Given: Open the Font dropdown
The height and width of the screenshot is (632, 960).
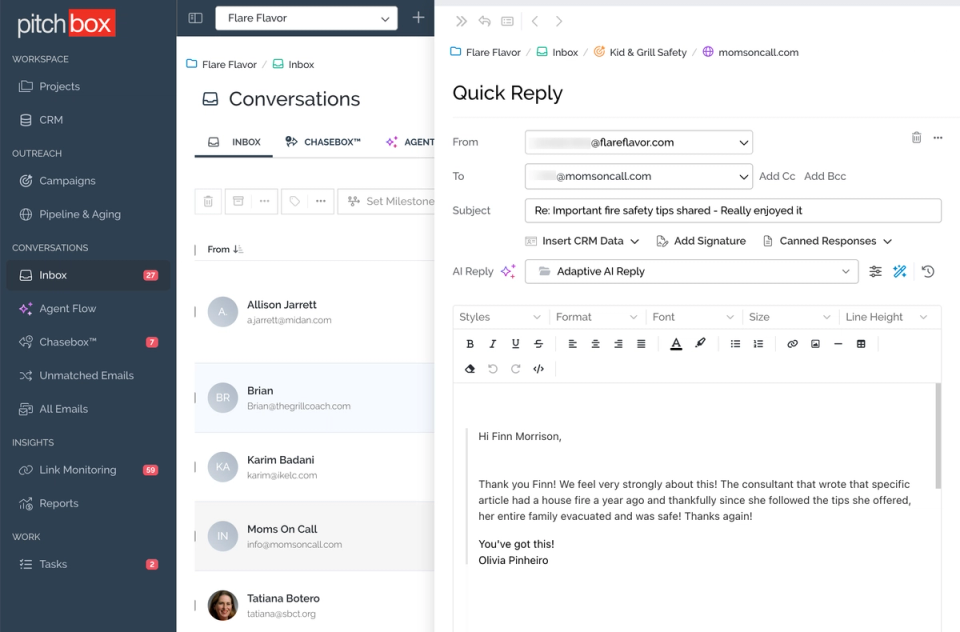Looking at the screenshot, I should point(693,317).
